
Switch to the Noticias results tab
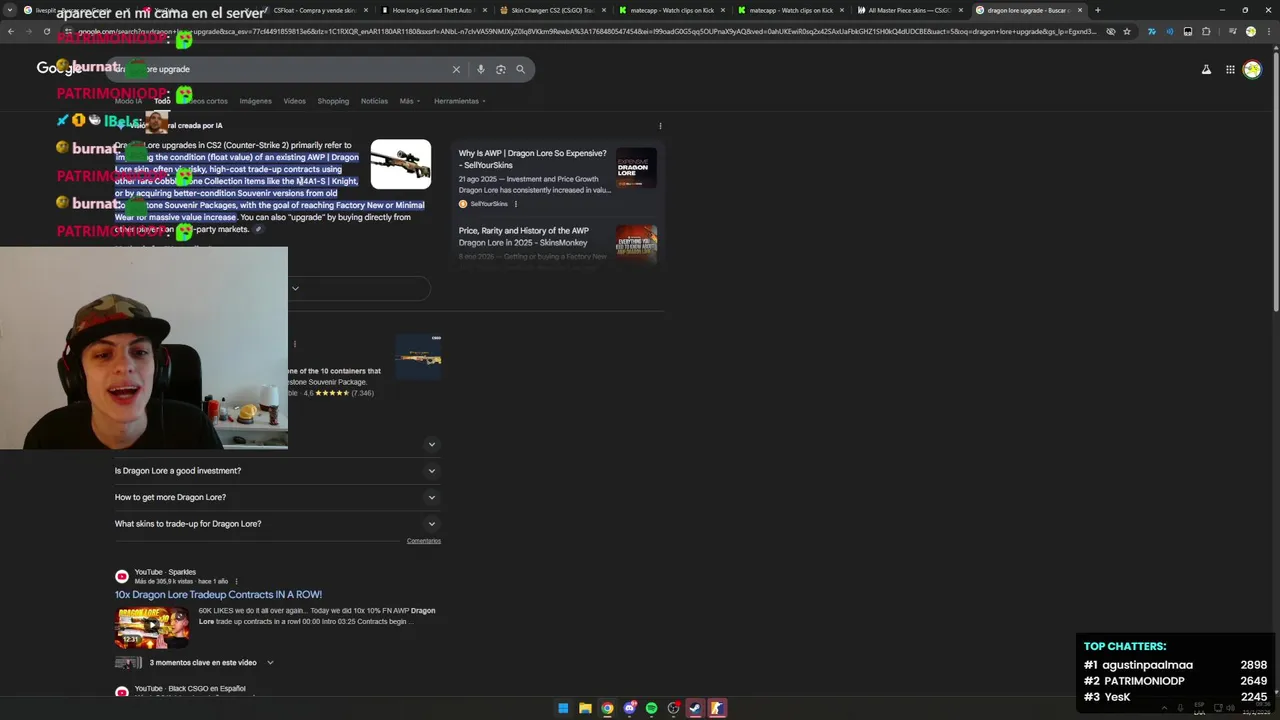coord(374,101)
